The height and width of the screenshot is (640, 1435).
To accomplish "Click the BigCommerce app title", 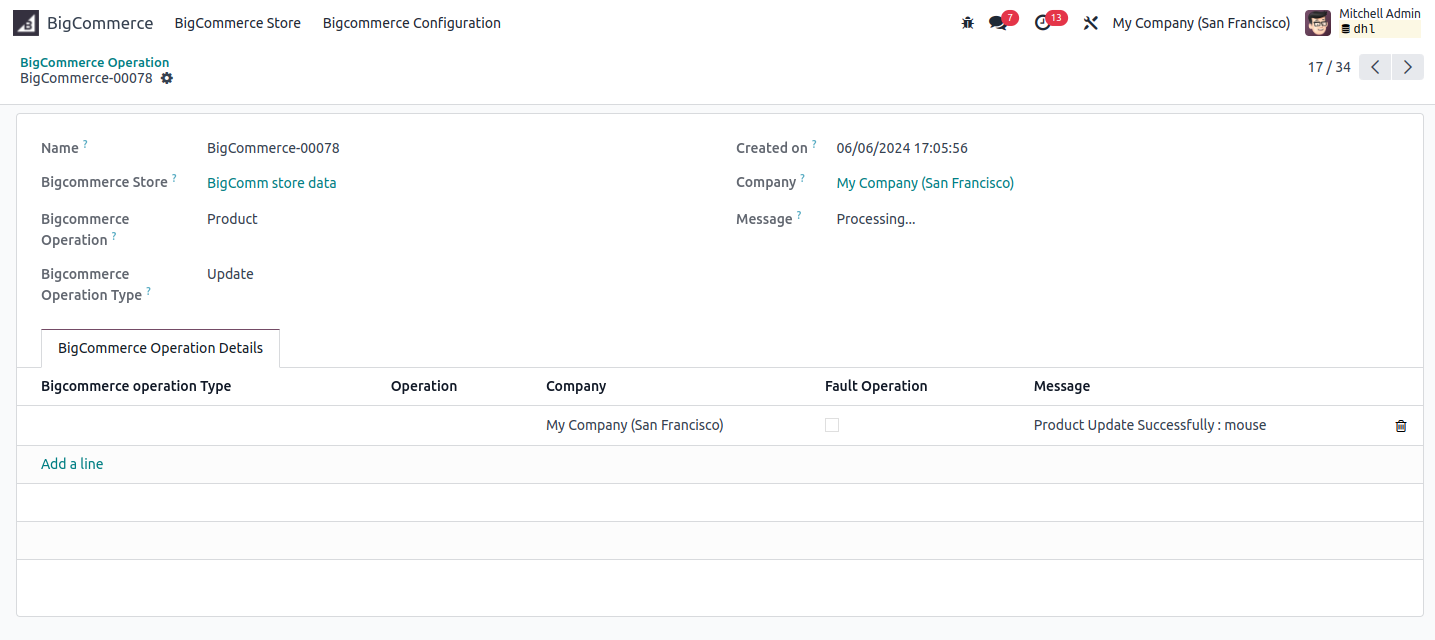I will click(x=100, y=23).
